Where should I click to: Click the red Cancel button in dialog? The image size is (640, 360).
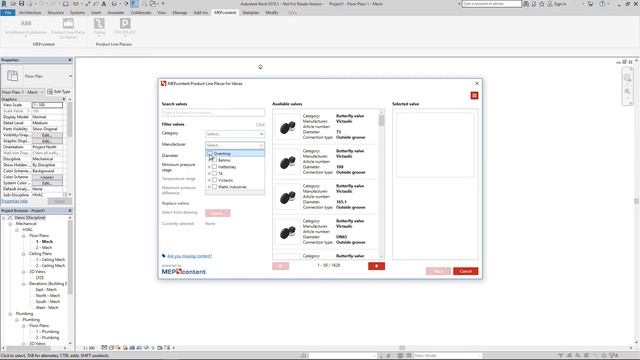click(x=465, y=271)
